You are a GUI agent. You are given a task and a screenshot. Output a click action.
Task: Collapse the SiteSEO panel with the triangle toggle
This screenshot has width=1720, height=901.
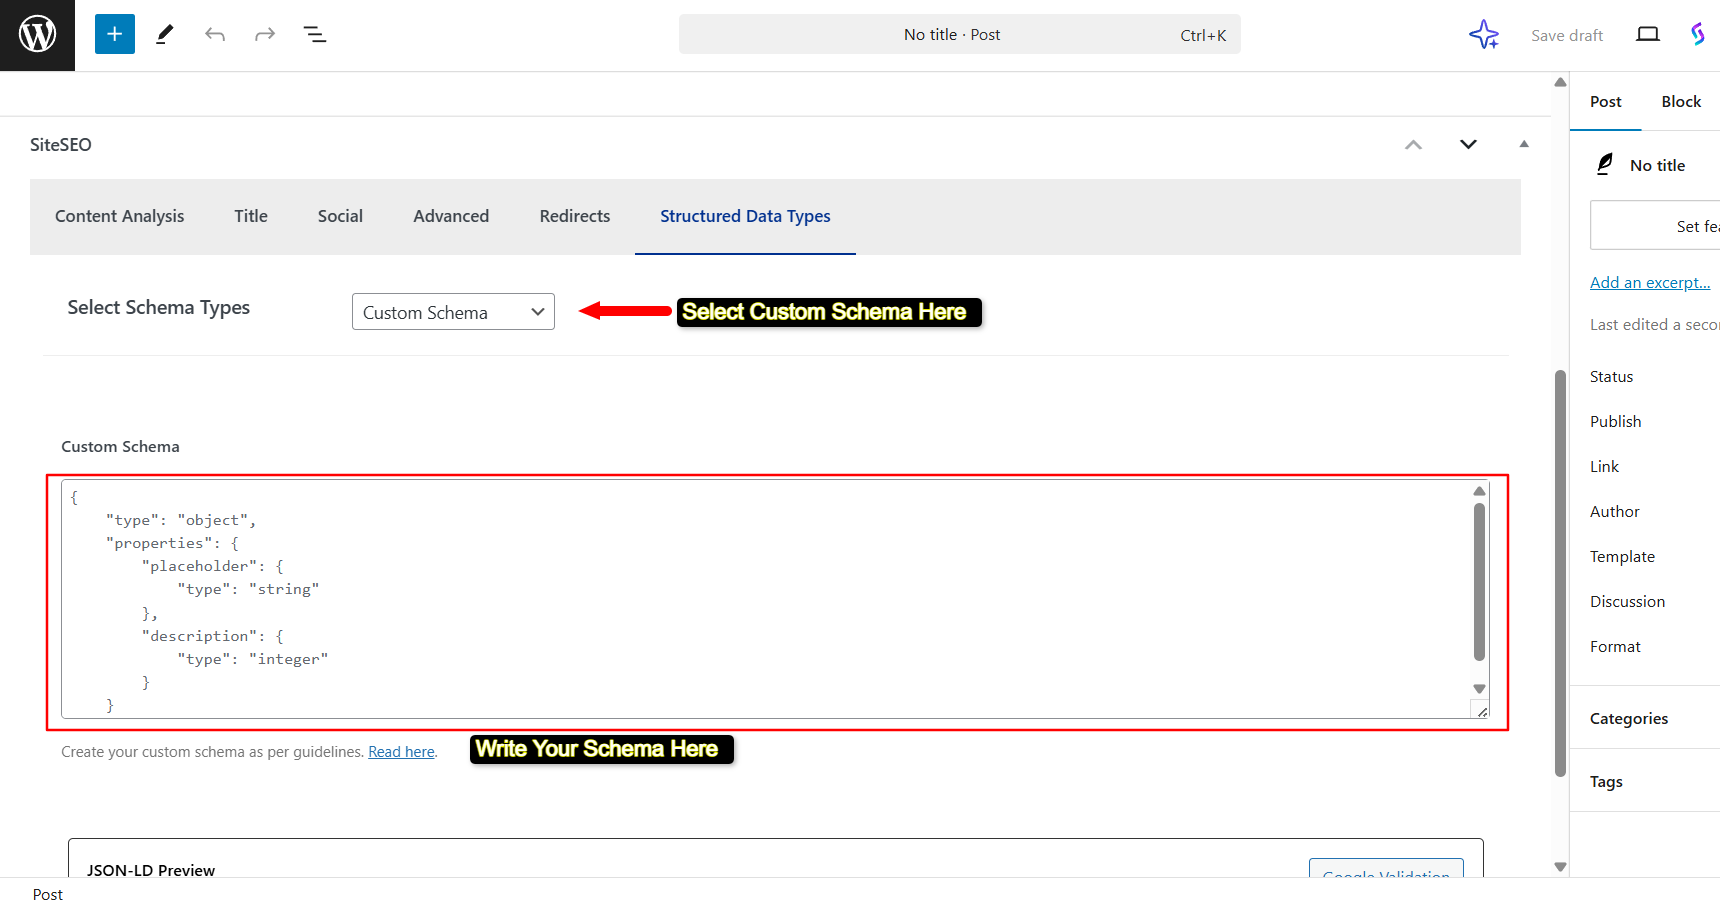1524,145
